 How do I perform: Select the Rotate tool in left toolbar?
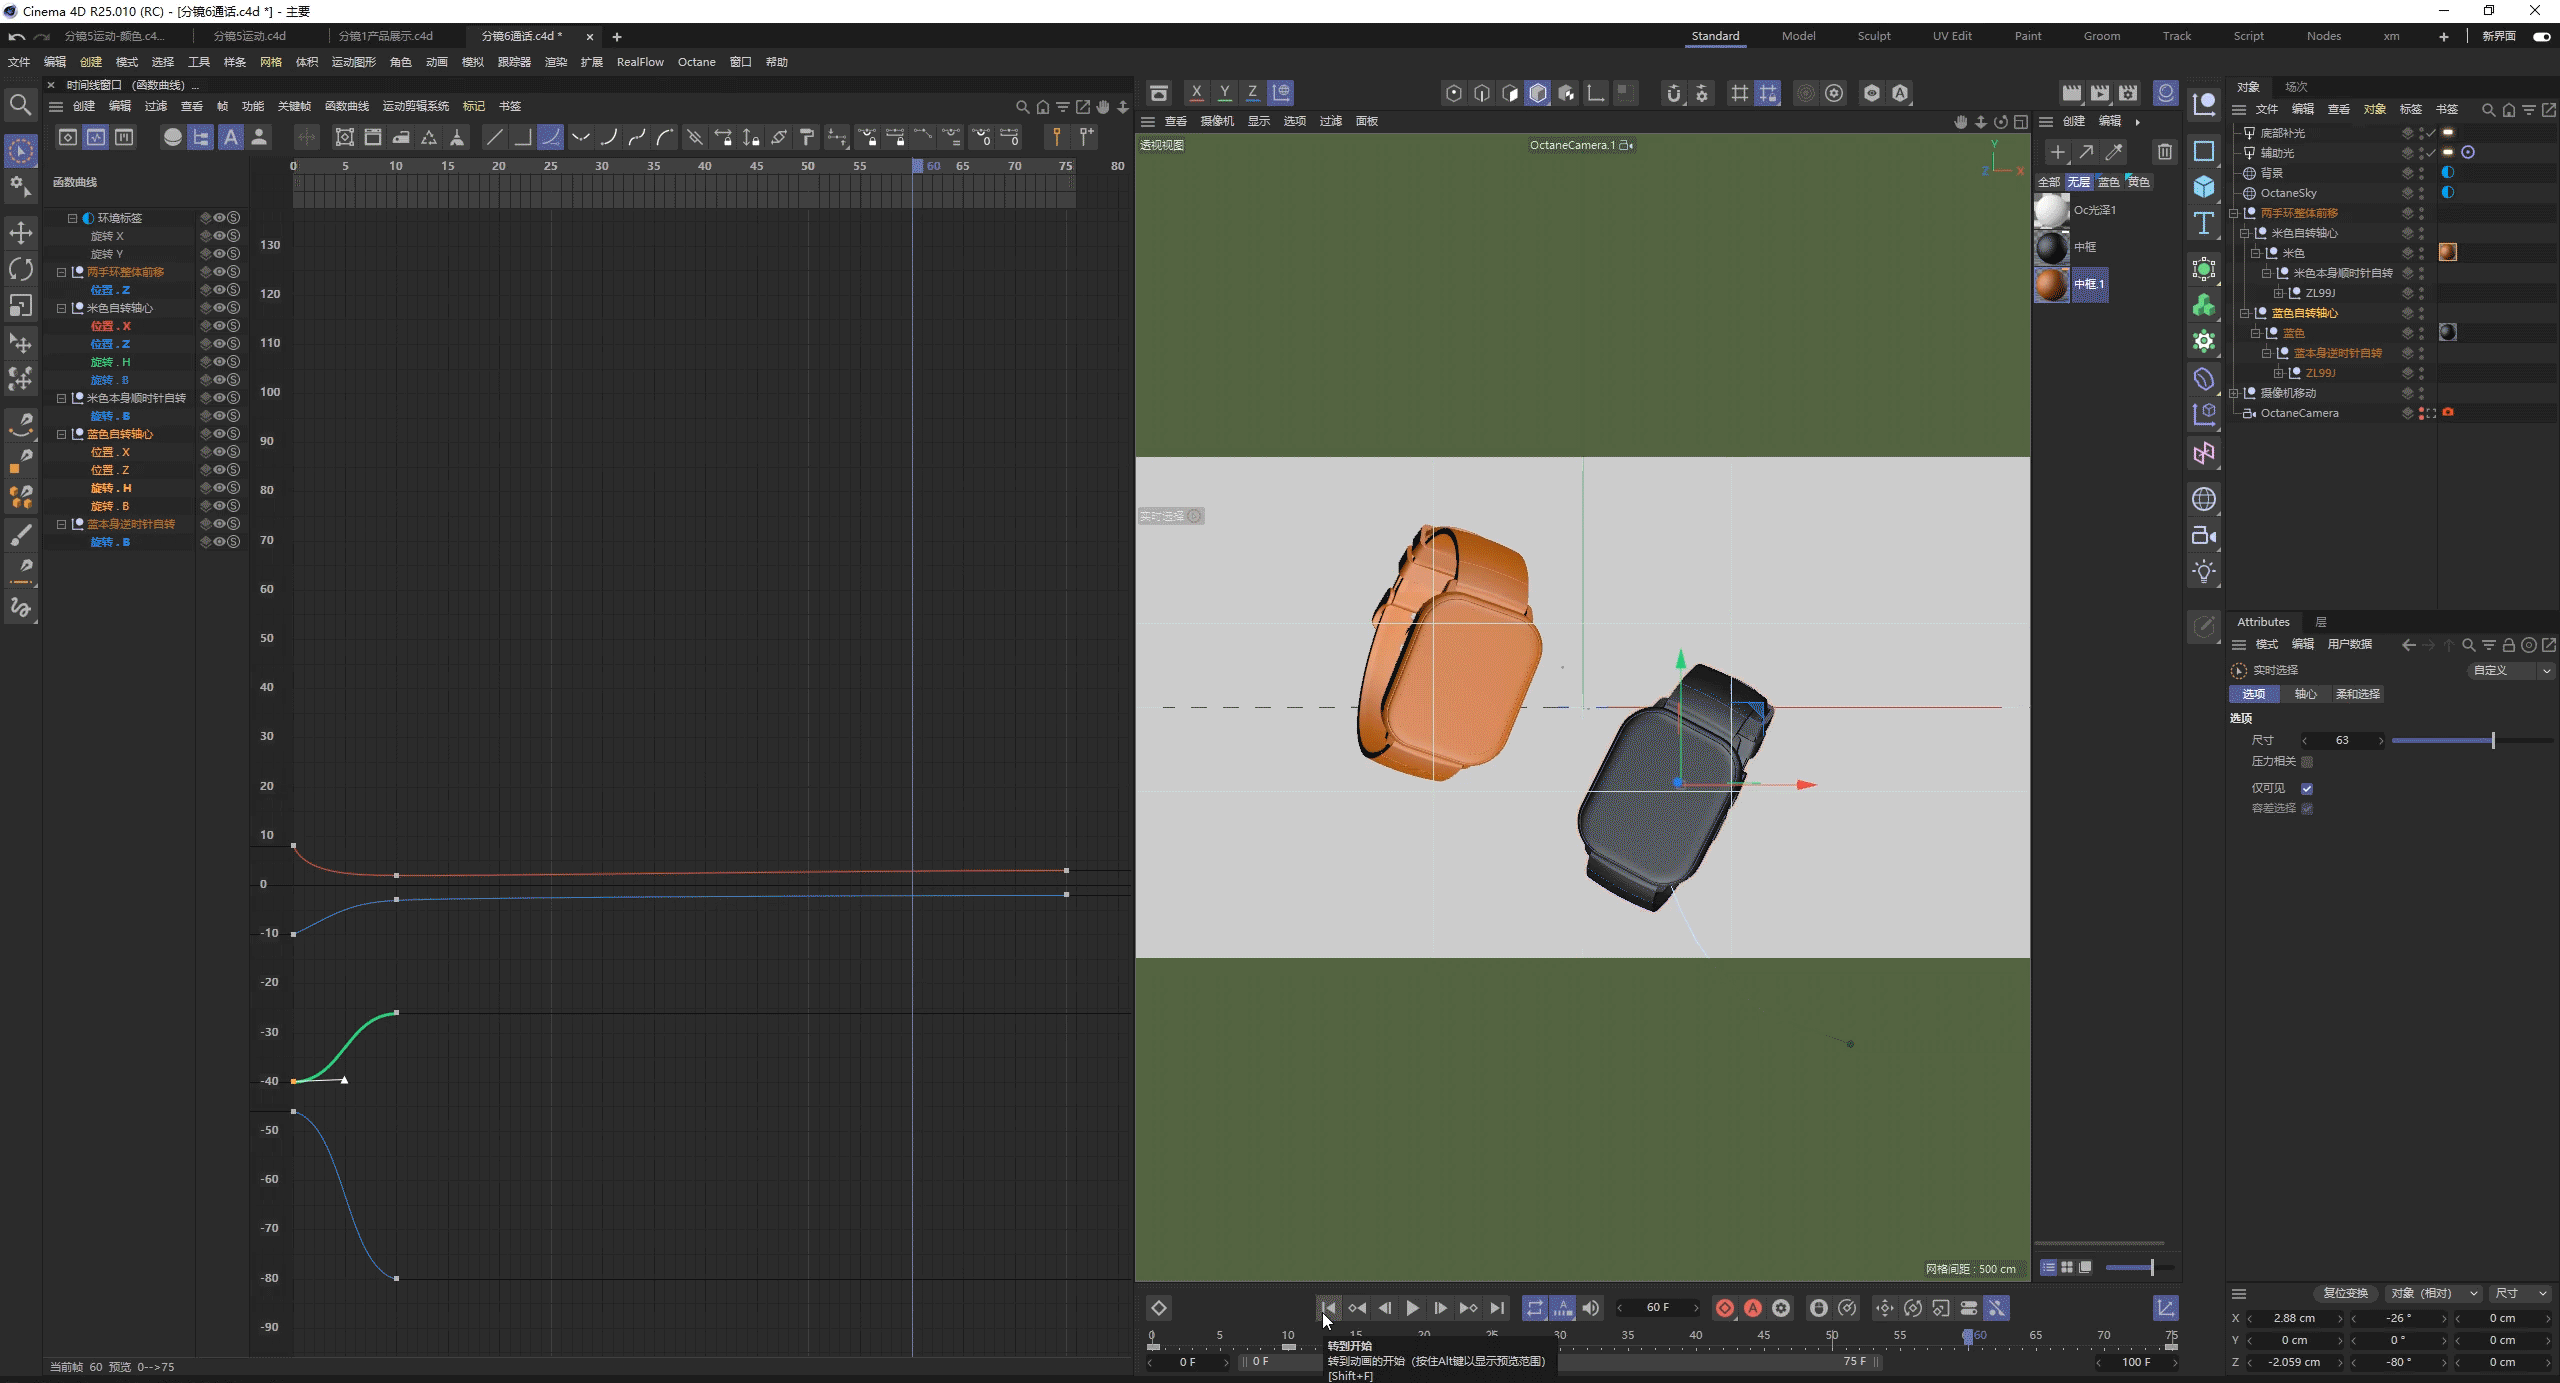(x=20, y=269)
